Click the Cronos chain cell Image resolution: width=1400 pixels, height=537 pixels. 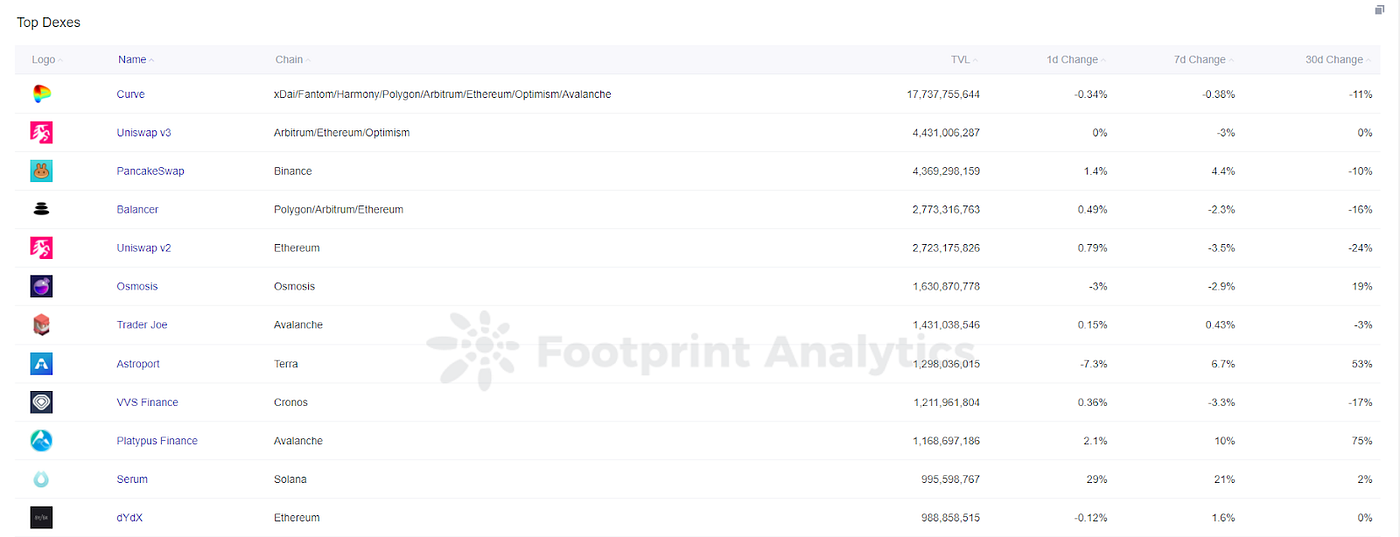coord(291,402)
